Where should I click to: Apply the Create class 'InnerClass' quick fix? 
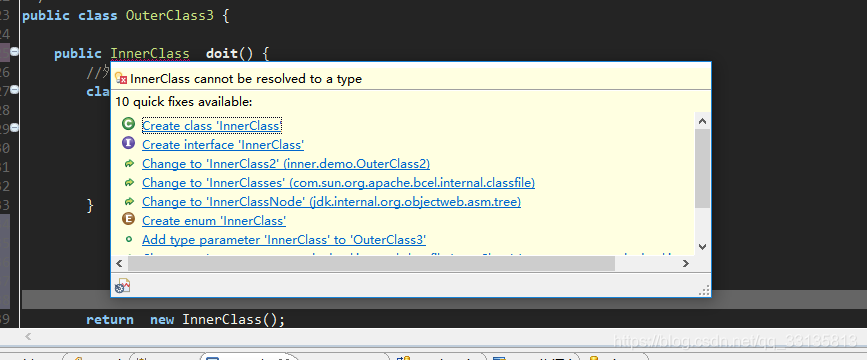(x=212, y=126)
